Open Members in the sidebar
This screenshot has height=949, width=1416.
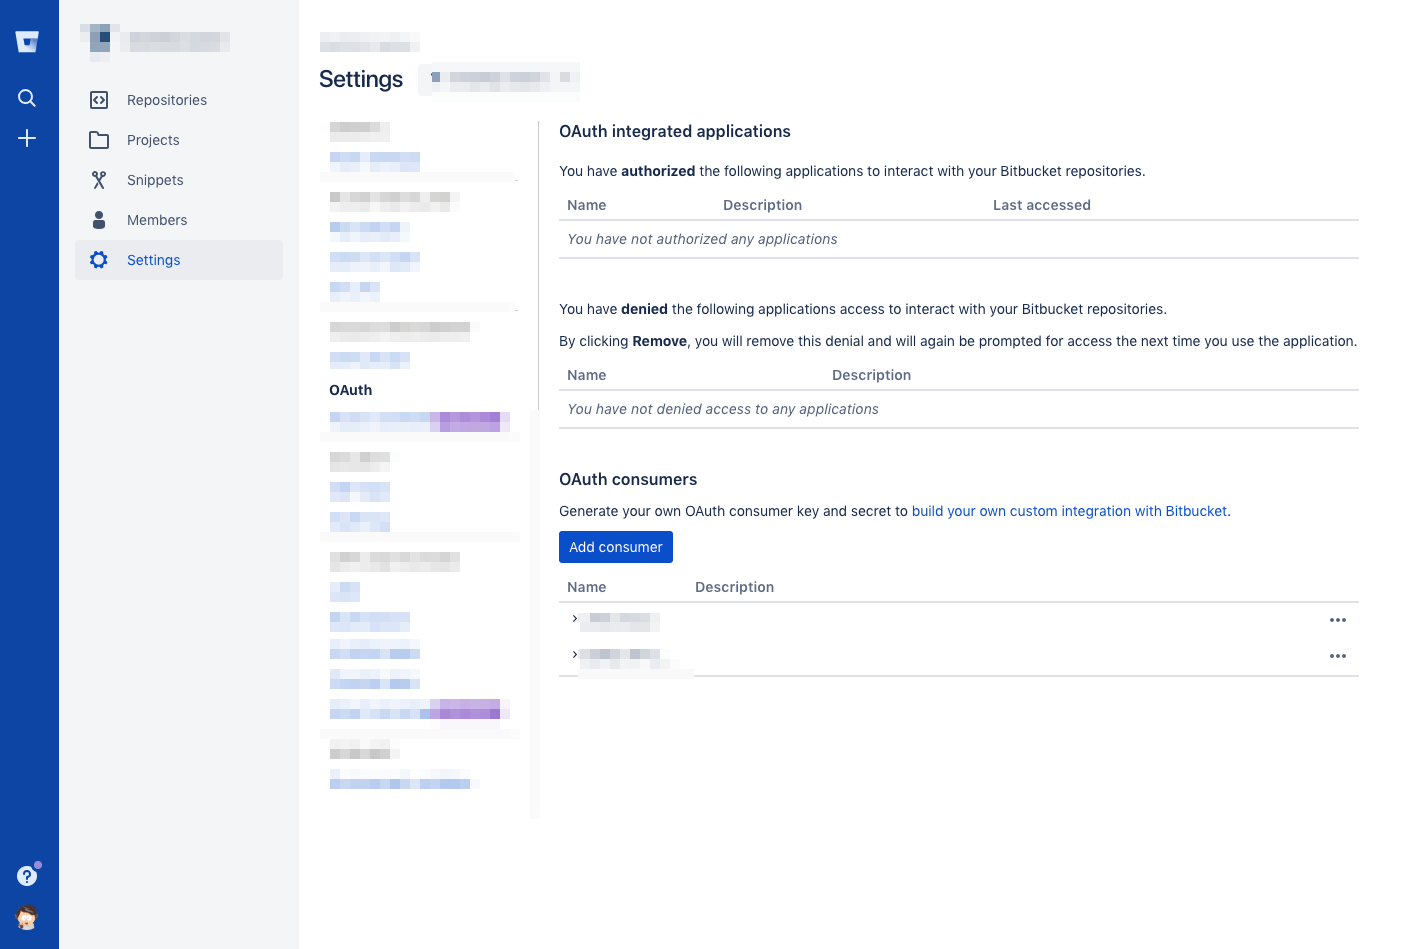(157, 220)
